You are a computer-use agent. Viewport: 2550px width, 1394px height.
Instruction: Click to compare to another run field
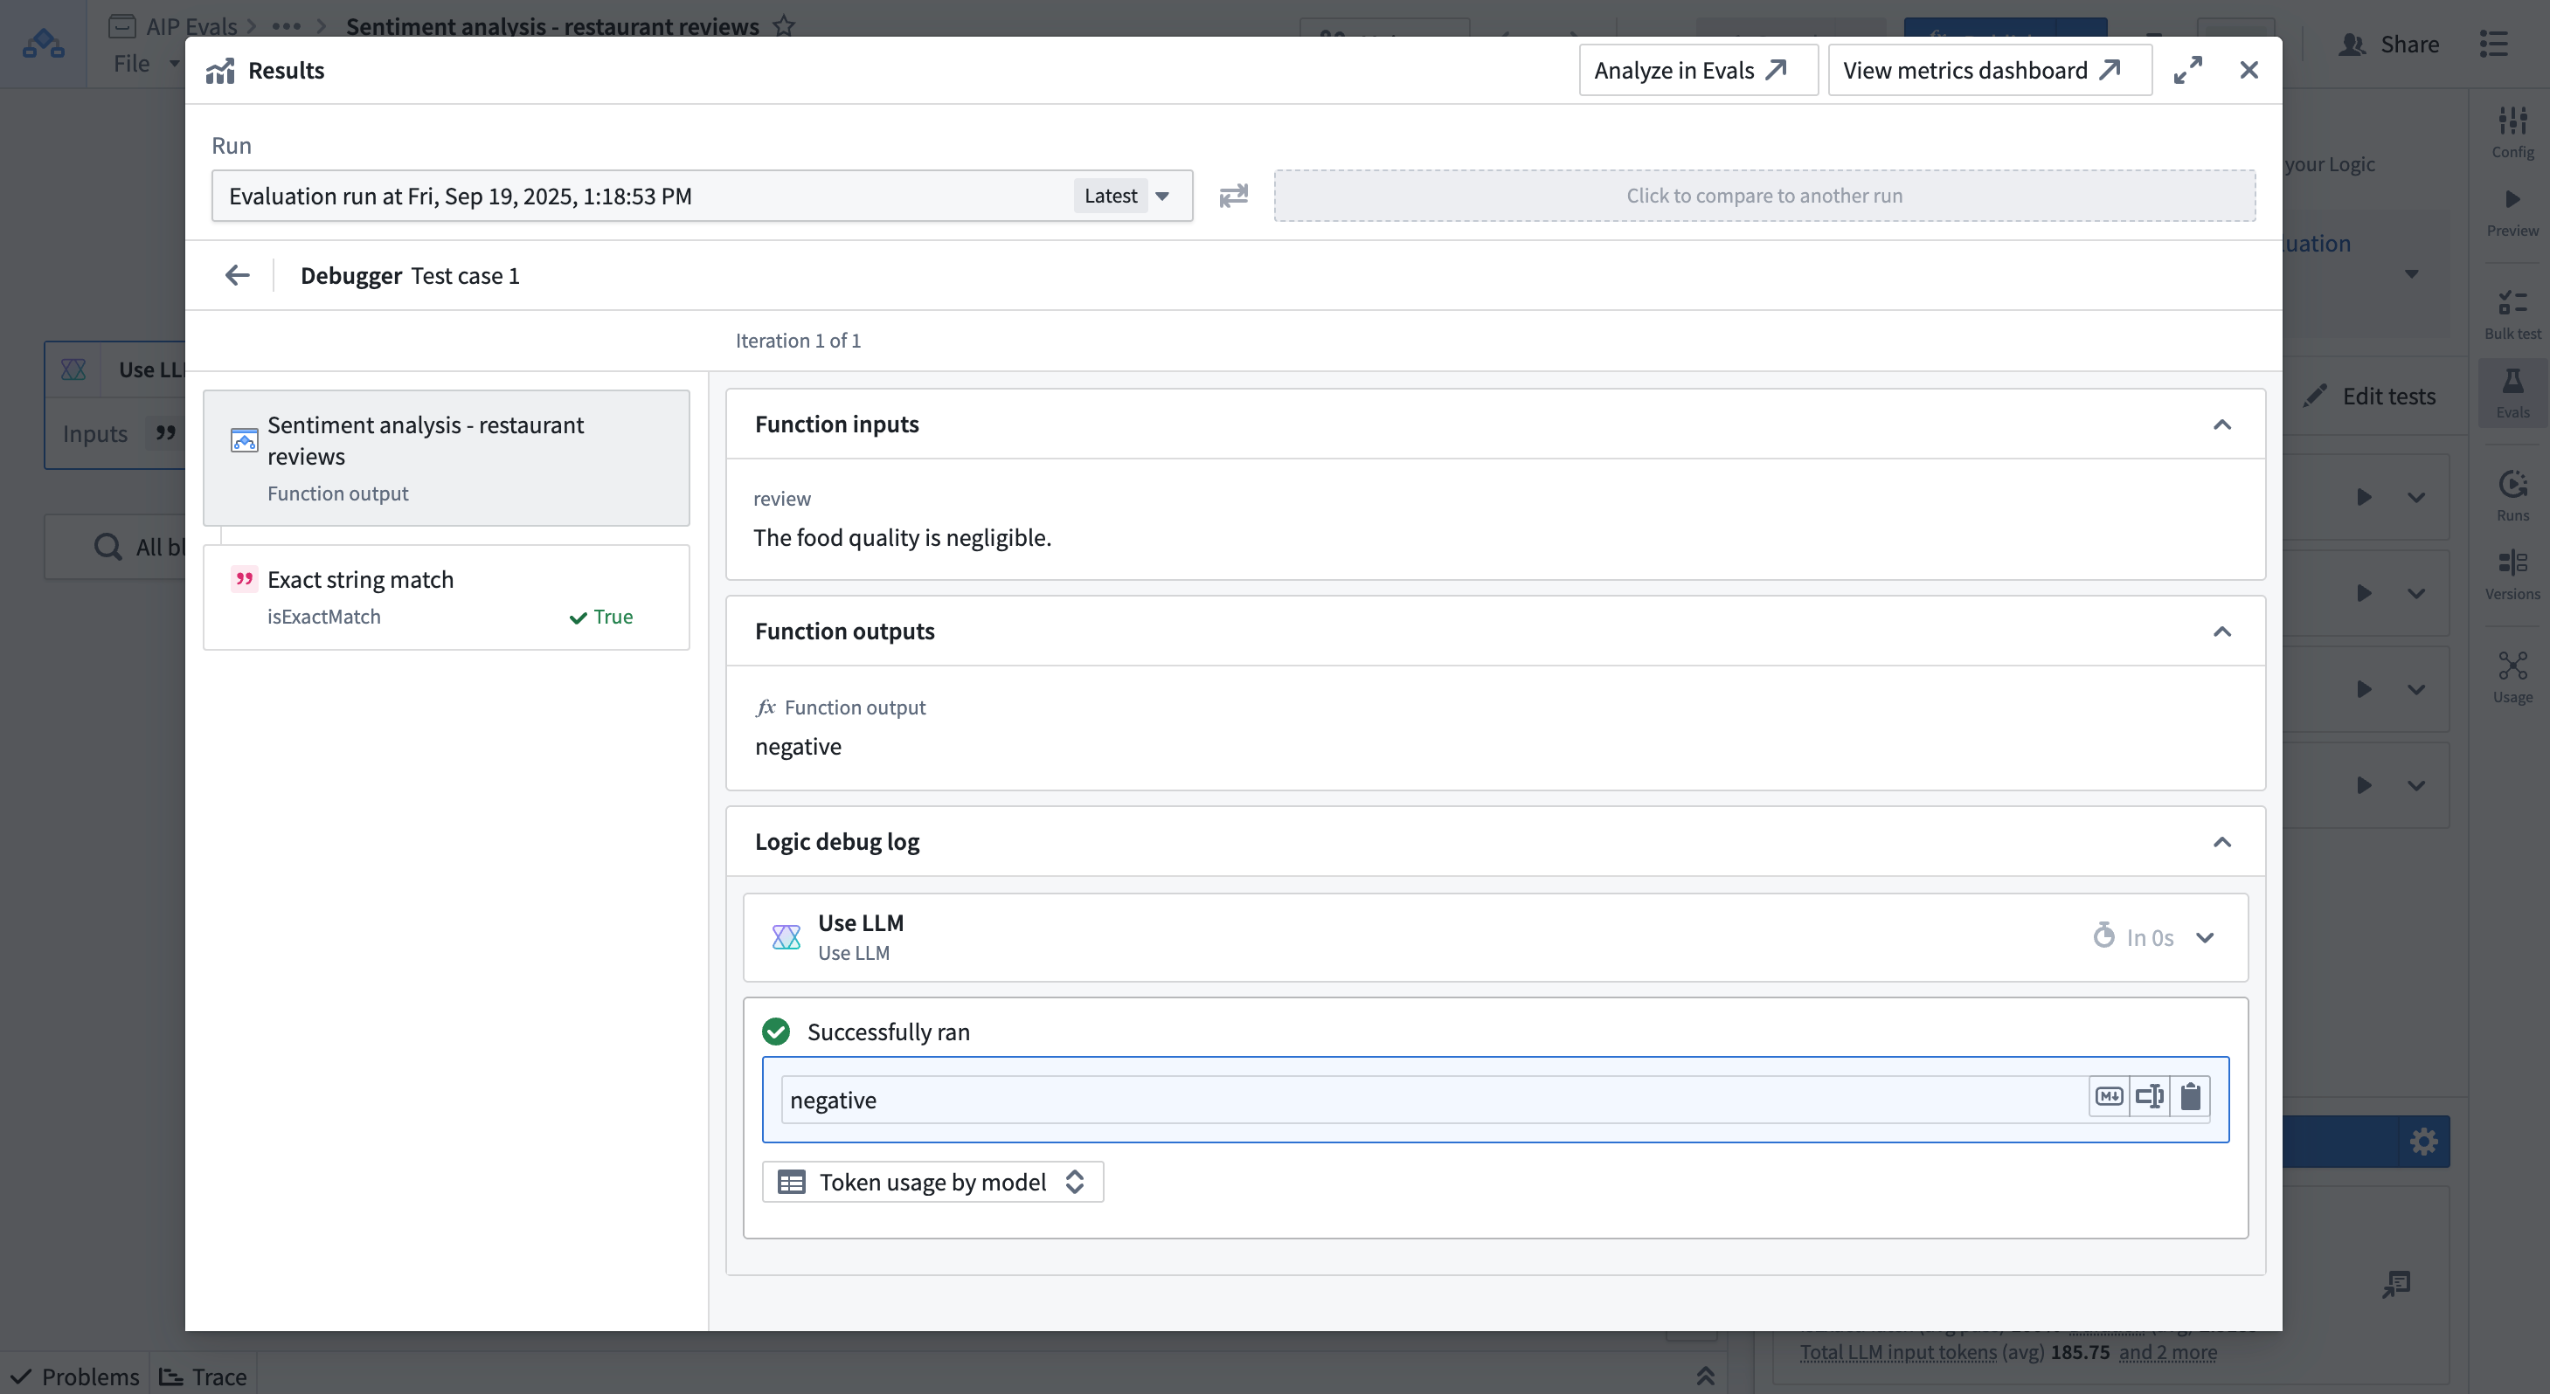click(x=1763, y=196)
